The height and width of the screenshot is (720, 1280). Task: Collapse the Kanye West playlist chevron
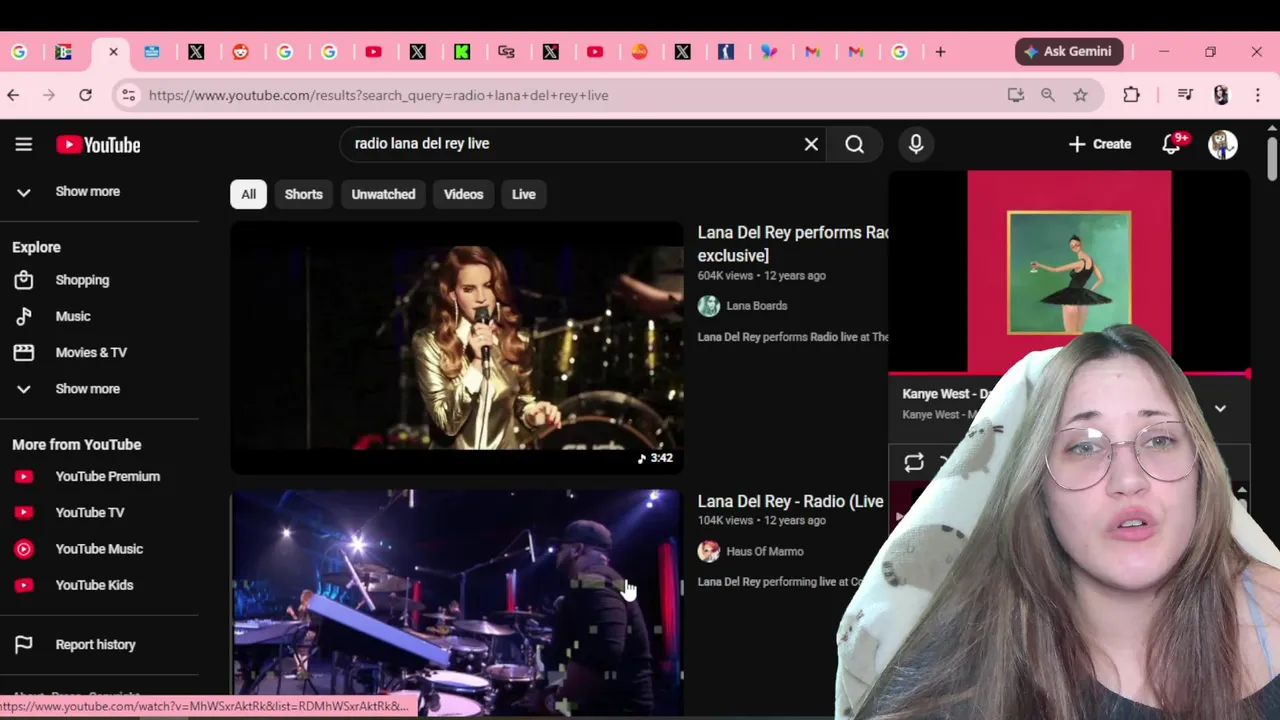1220,408
